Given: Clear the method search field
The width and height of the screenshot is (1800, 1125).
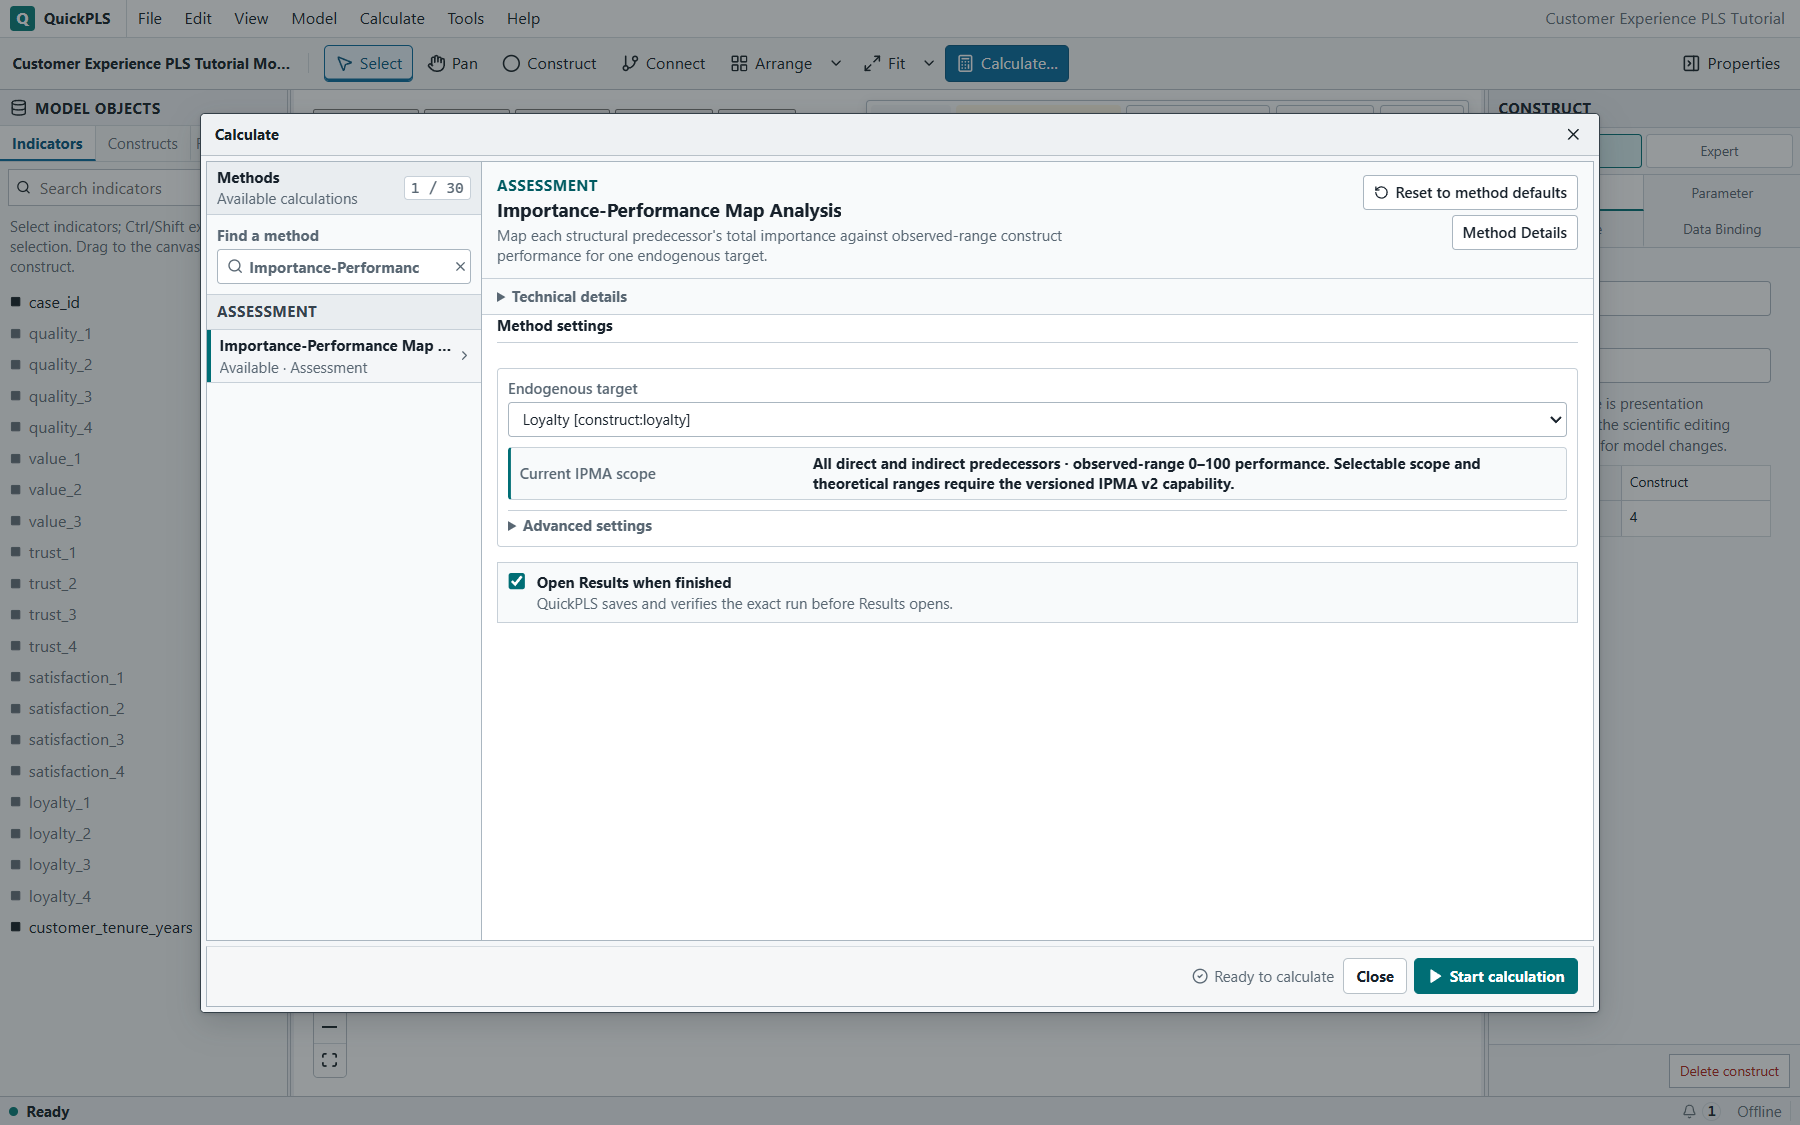Looking at the screenshot, I should (x=460, y=267).
